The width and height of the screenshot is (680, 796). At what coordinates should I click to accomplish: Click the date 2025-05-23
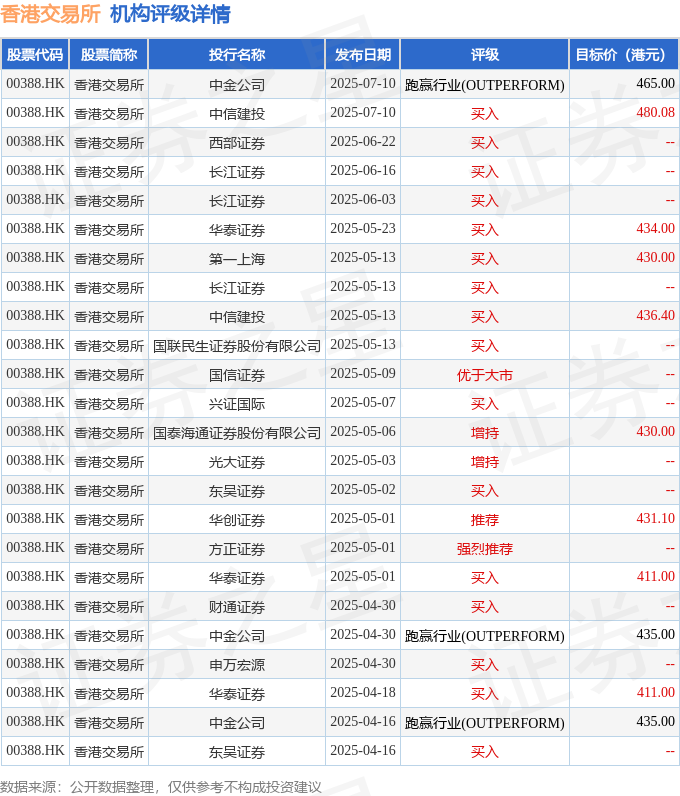pos(363,228)
